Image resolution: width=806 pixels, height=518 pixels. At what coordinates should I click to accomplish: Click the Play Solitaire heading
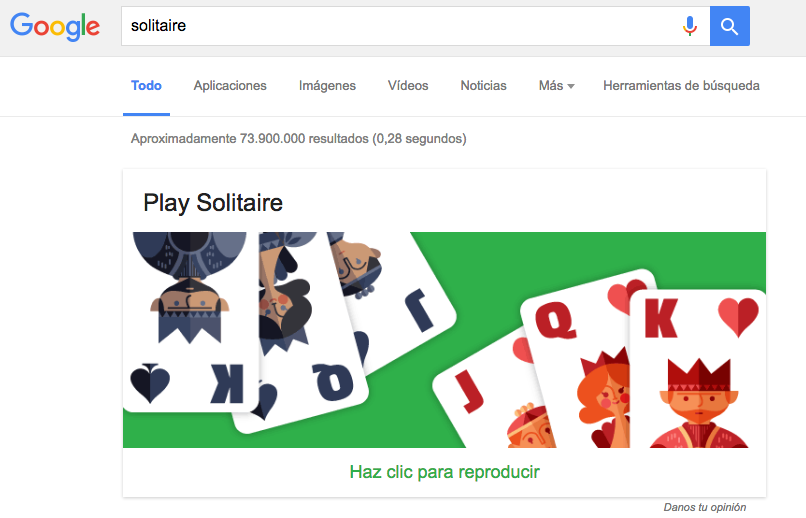(x=213, y=203)
